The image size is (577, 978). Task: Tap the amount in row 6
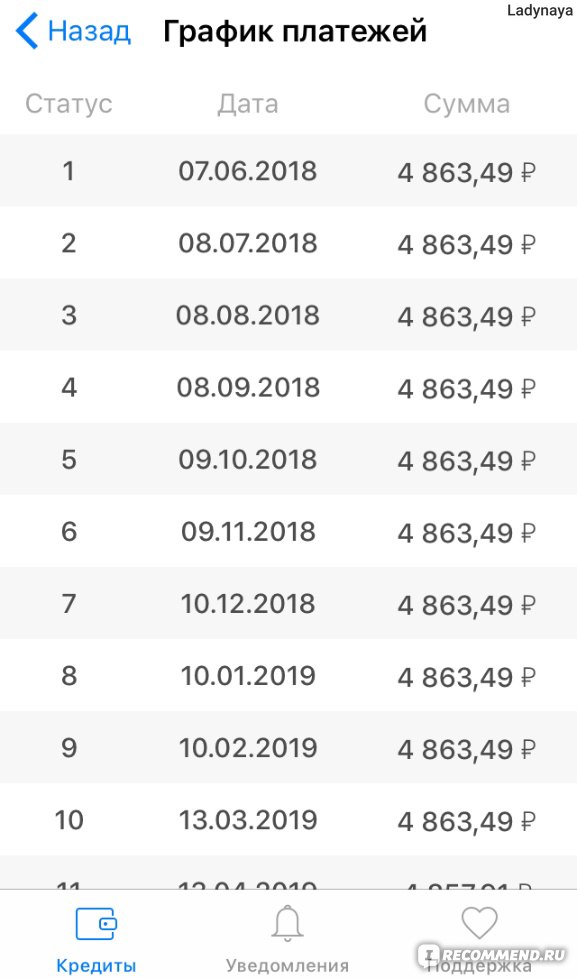coord(467,533)
